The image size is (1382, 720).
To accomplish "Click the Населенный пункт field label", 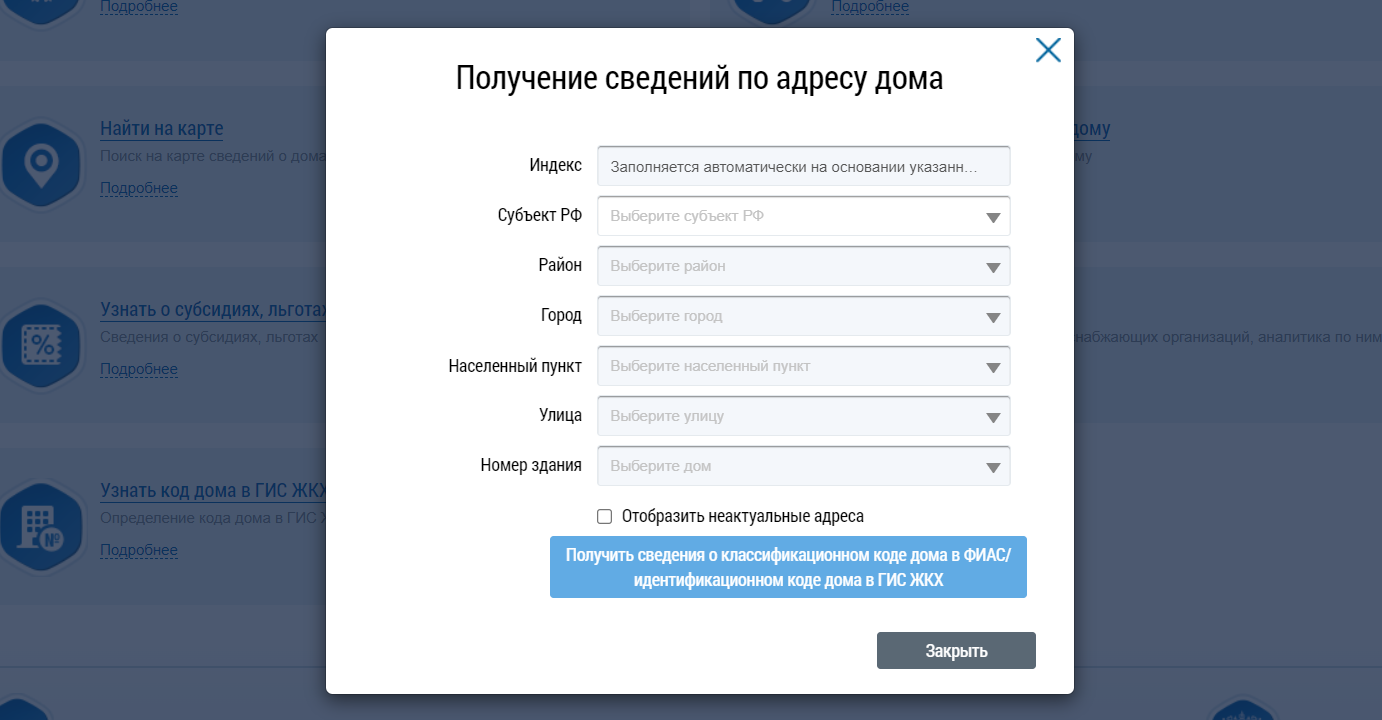I will (x=515, y=365).
